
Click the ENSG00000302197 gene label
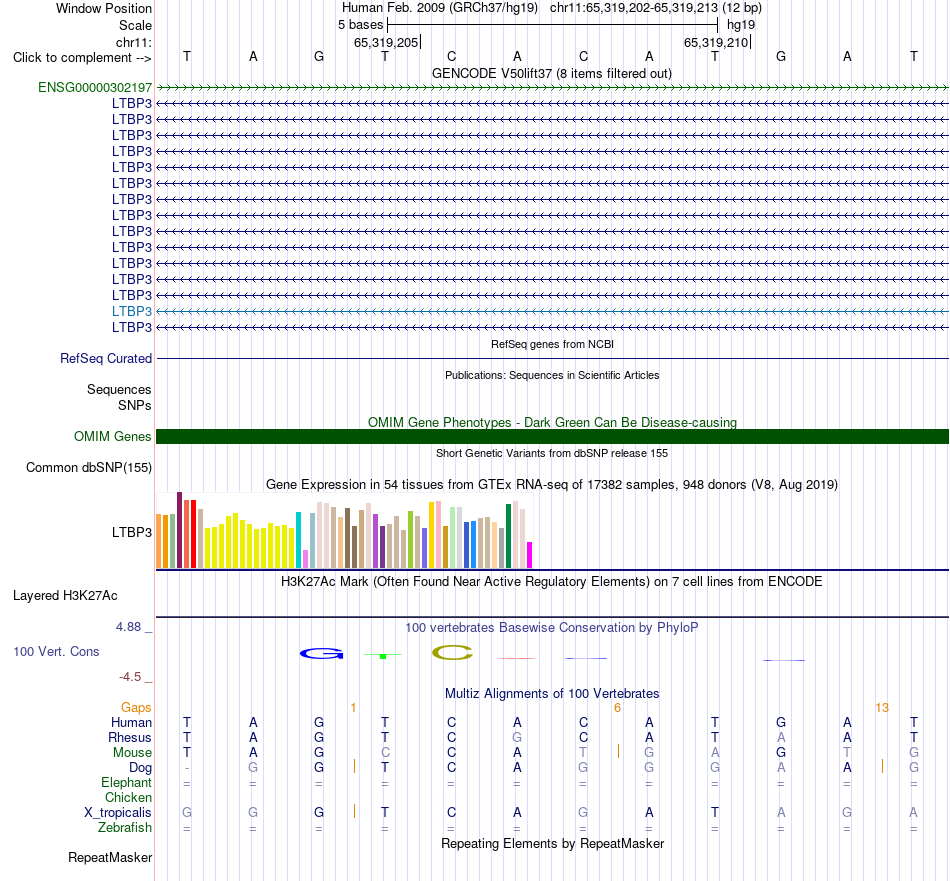coord(95,87)
